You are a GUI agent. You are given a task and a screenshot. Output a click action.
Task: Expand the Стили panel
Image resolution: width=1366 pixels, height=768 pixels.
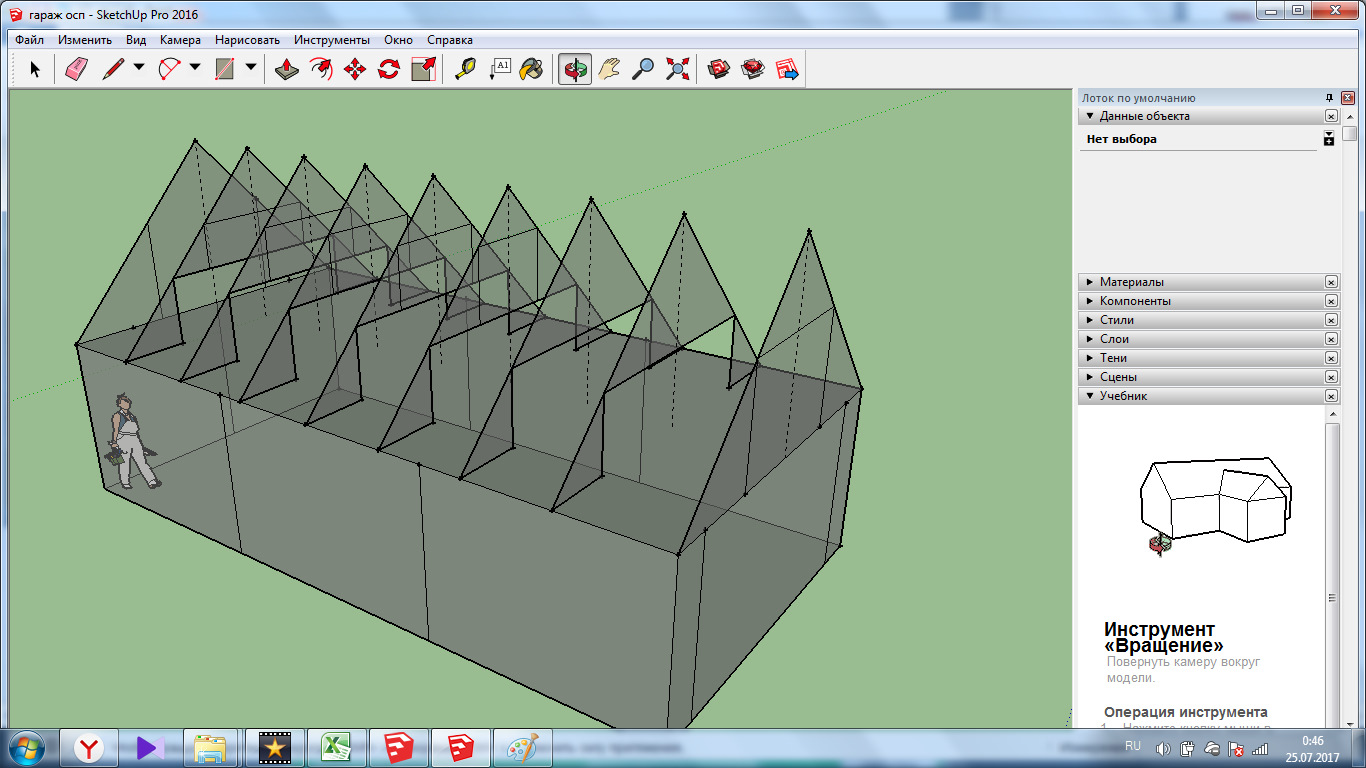(1090, 320)
